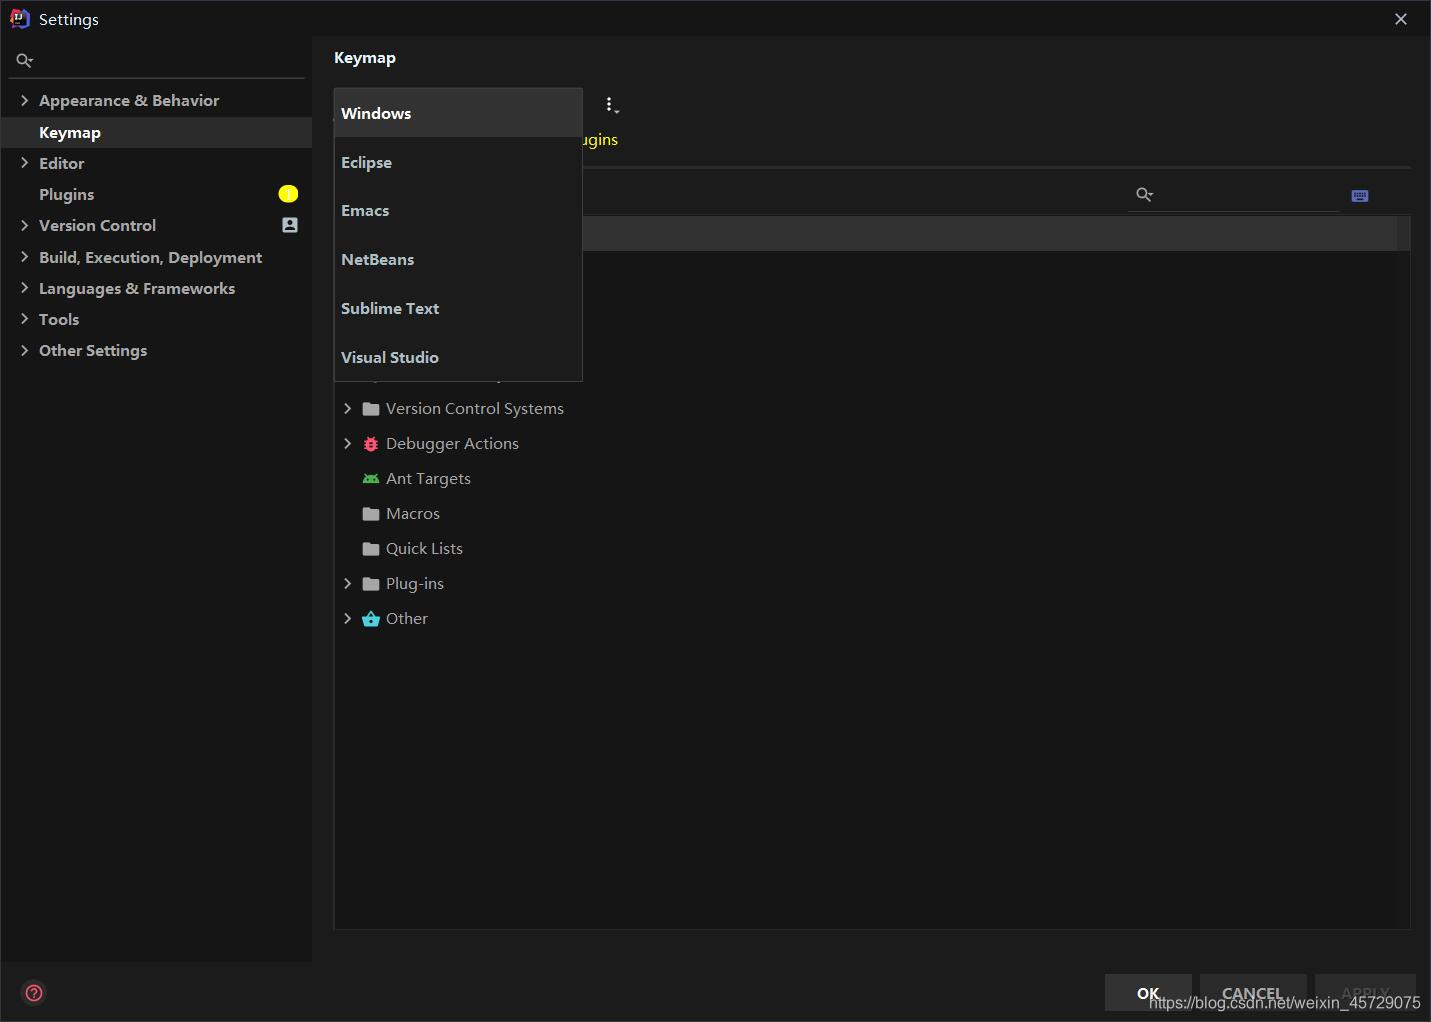Click the Version Control Systems folder icon
The image size is (1431, 1022).
[371, 409]
